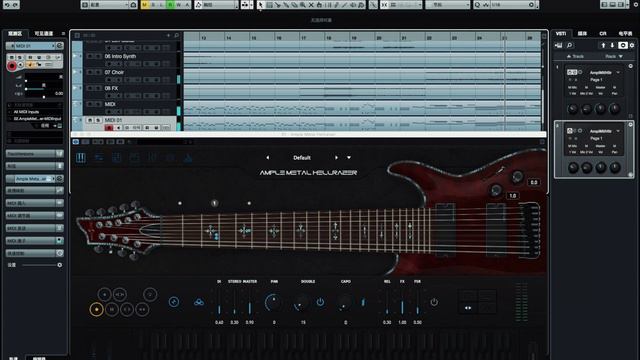Click the DOUBLE knob
This screenshot has height=360, width=640.
pos(301,303)
